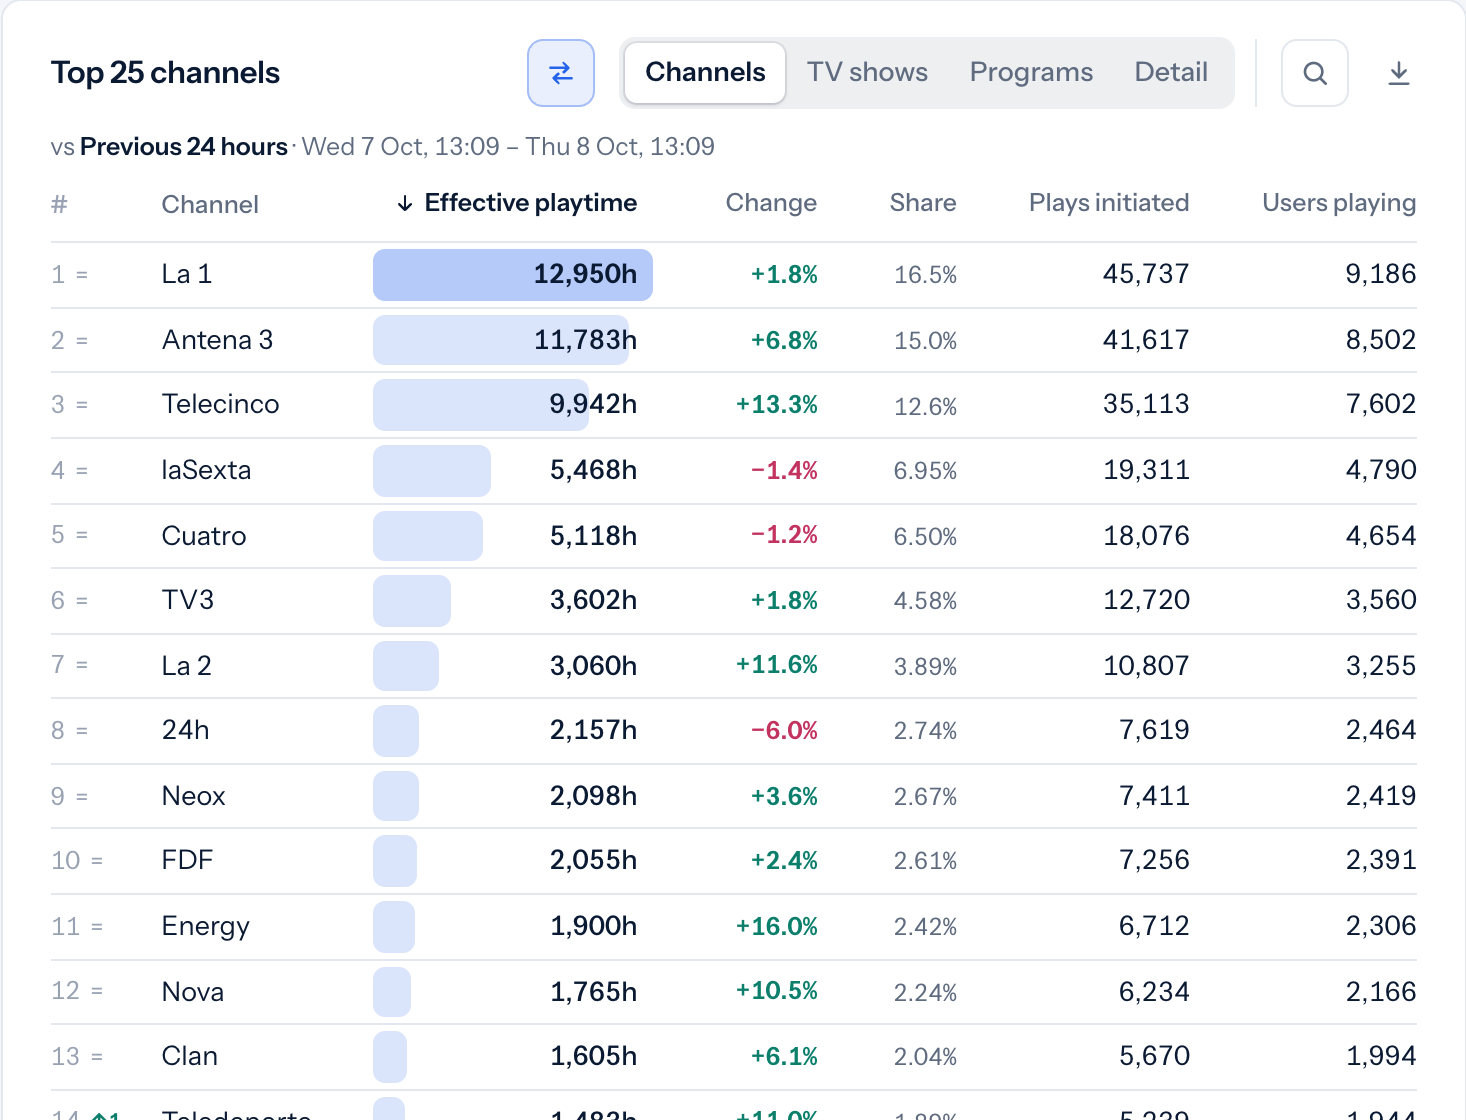Click the Clan channel name
This screenshot has height=1120, width=1466.
pyautogui.click(x=190, y=1057)
